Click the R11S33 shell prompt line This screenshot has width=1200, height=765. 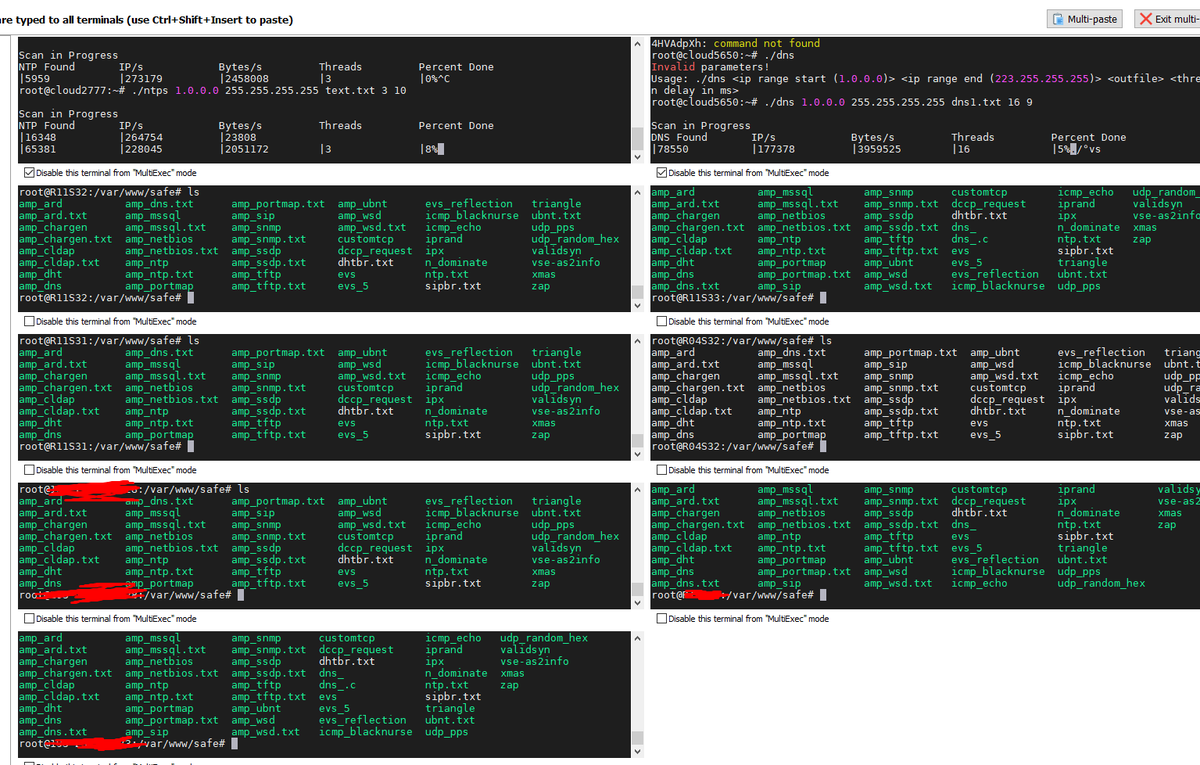coord(741,298)
